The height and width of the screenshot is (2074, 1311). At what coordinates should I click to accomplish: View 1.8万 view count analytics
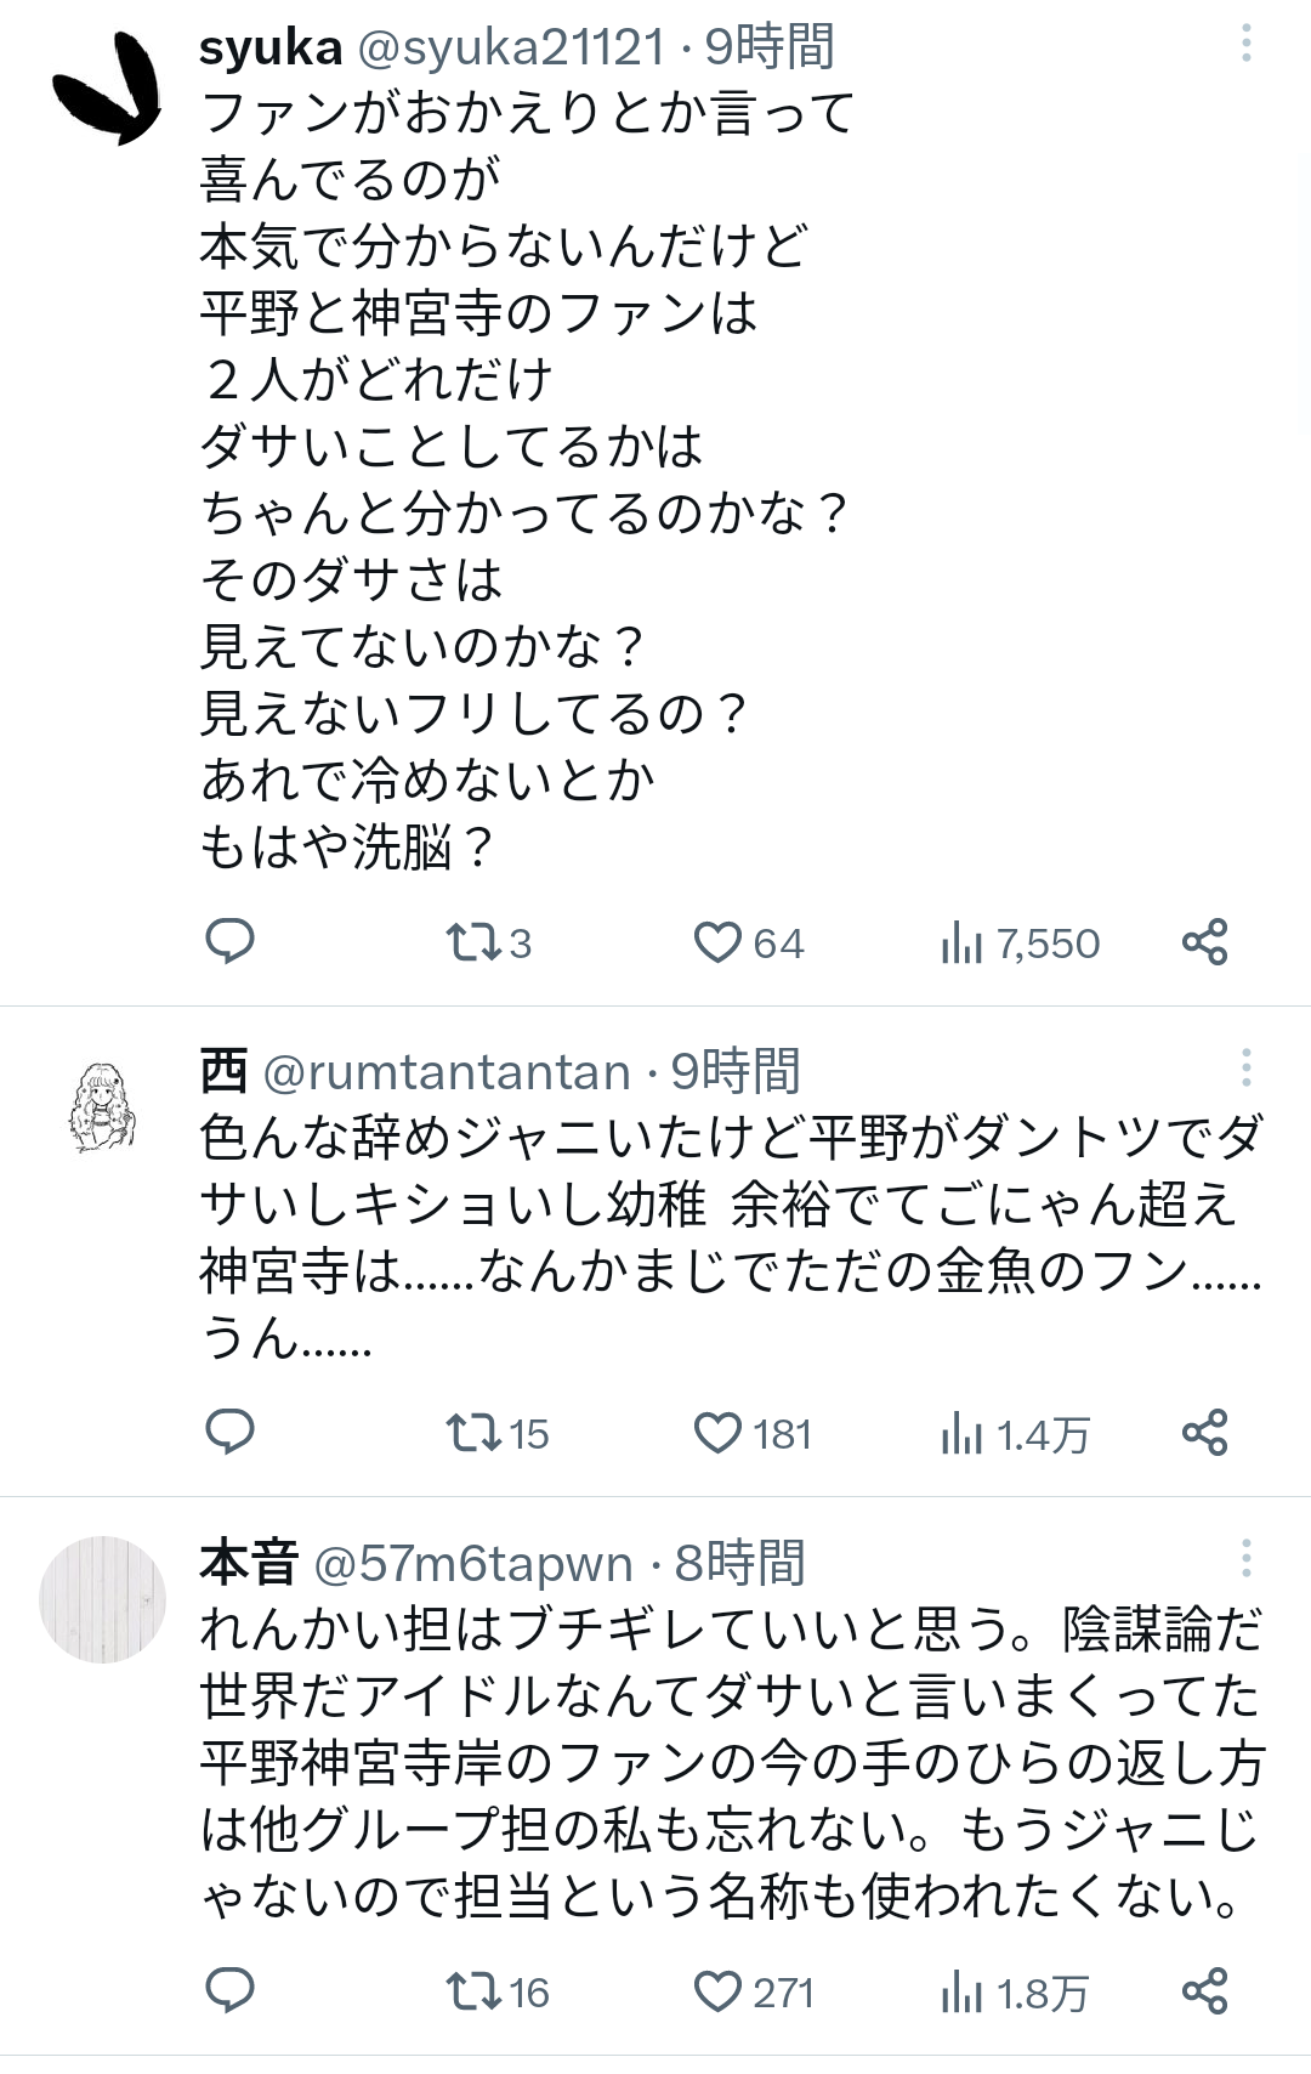coord(1014,1992)
